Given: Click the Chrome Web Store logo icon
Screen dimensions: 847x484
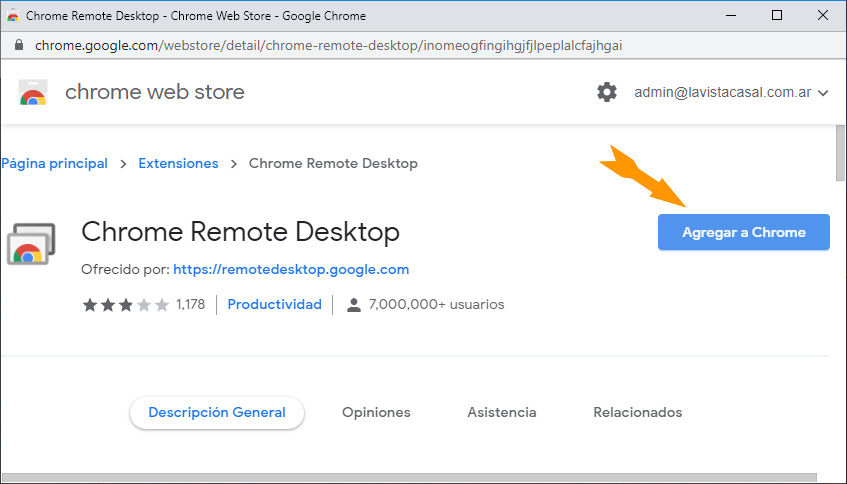Looking at the screenshot, I should (33, 93).
